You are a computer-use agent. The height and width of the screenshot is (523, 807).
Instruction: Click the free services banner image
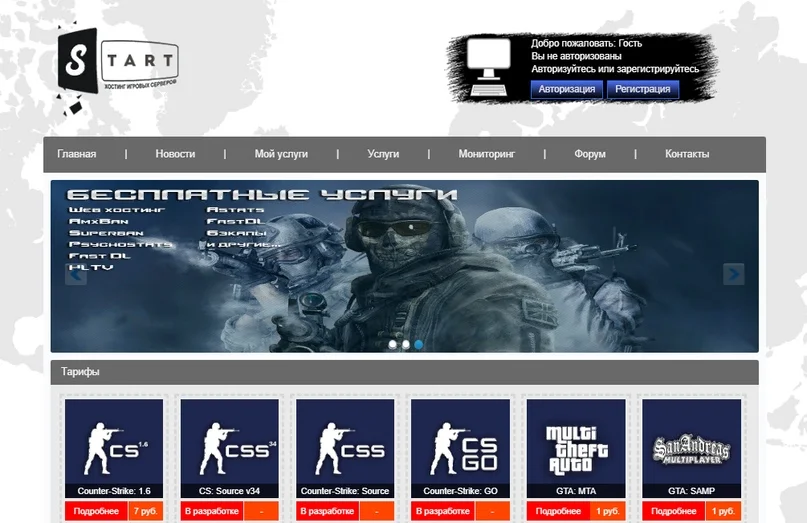pyautogui.click(x=405, y=266)
